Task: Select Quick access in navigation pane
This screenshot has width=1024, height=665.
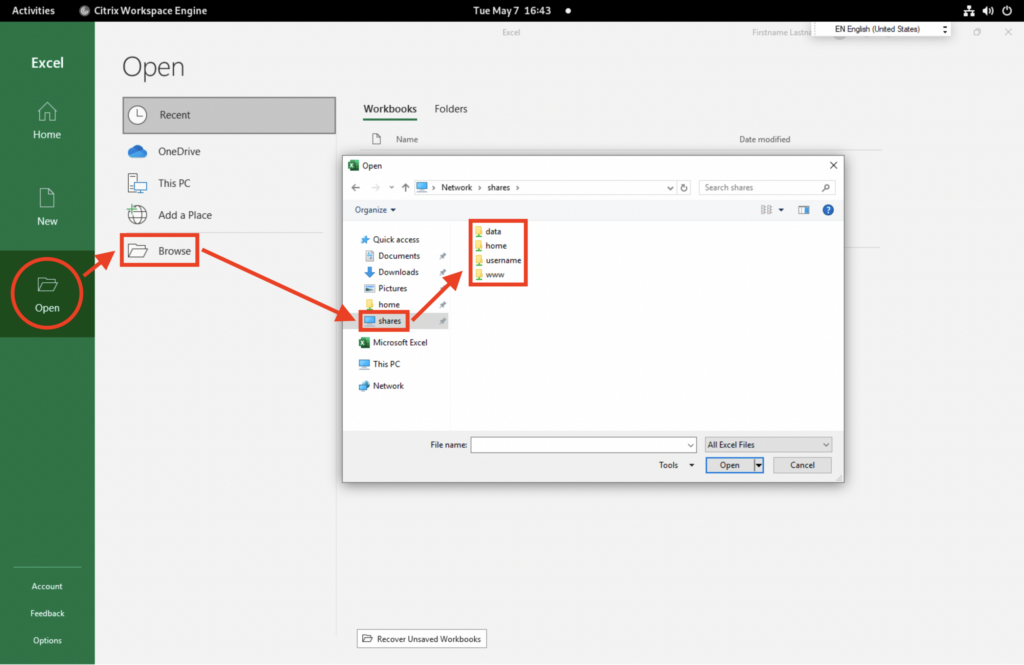Action: 390,240
